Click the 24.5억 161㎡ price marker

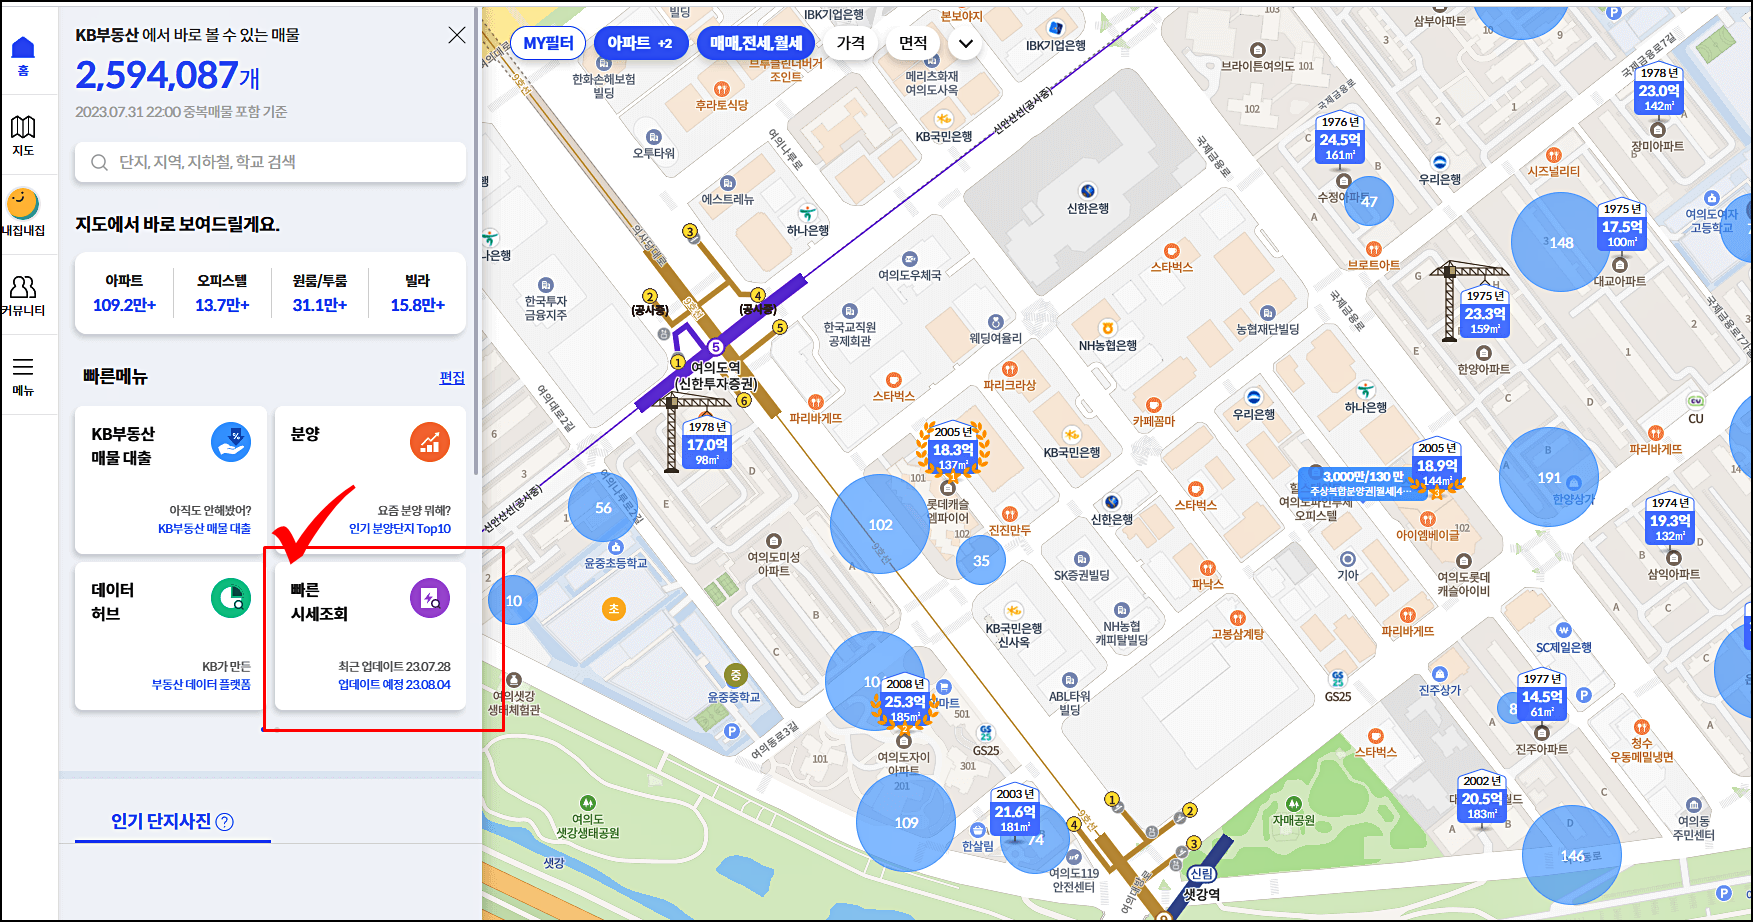[1340, 138]
